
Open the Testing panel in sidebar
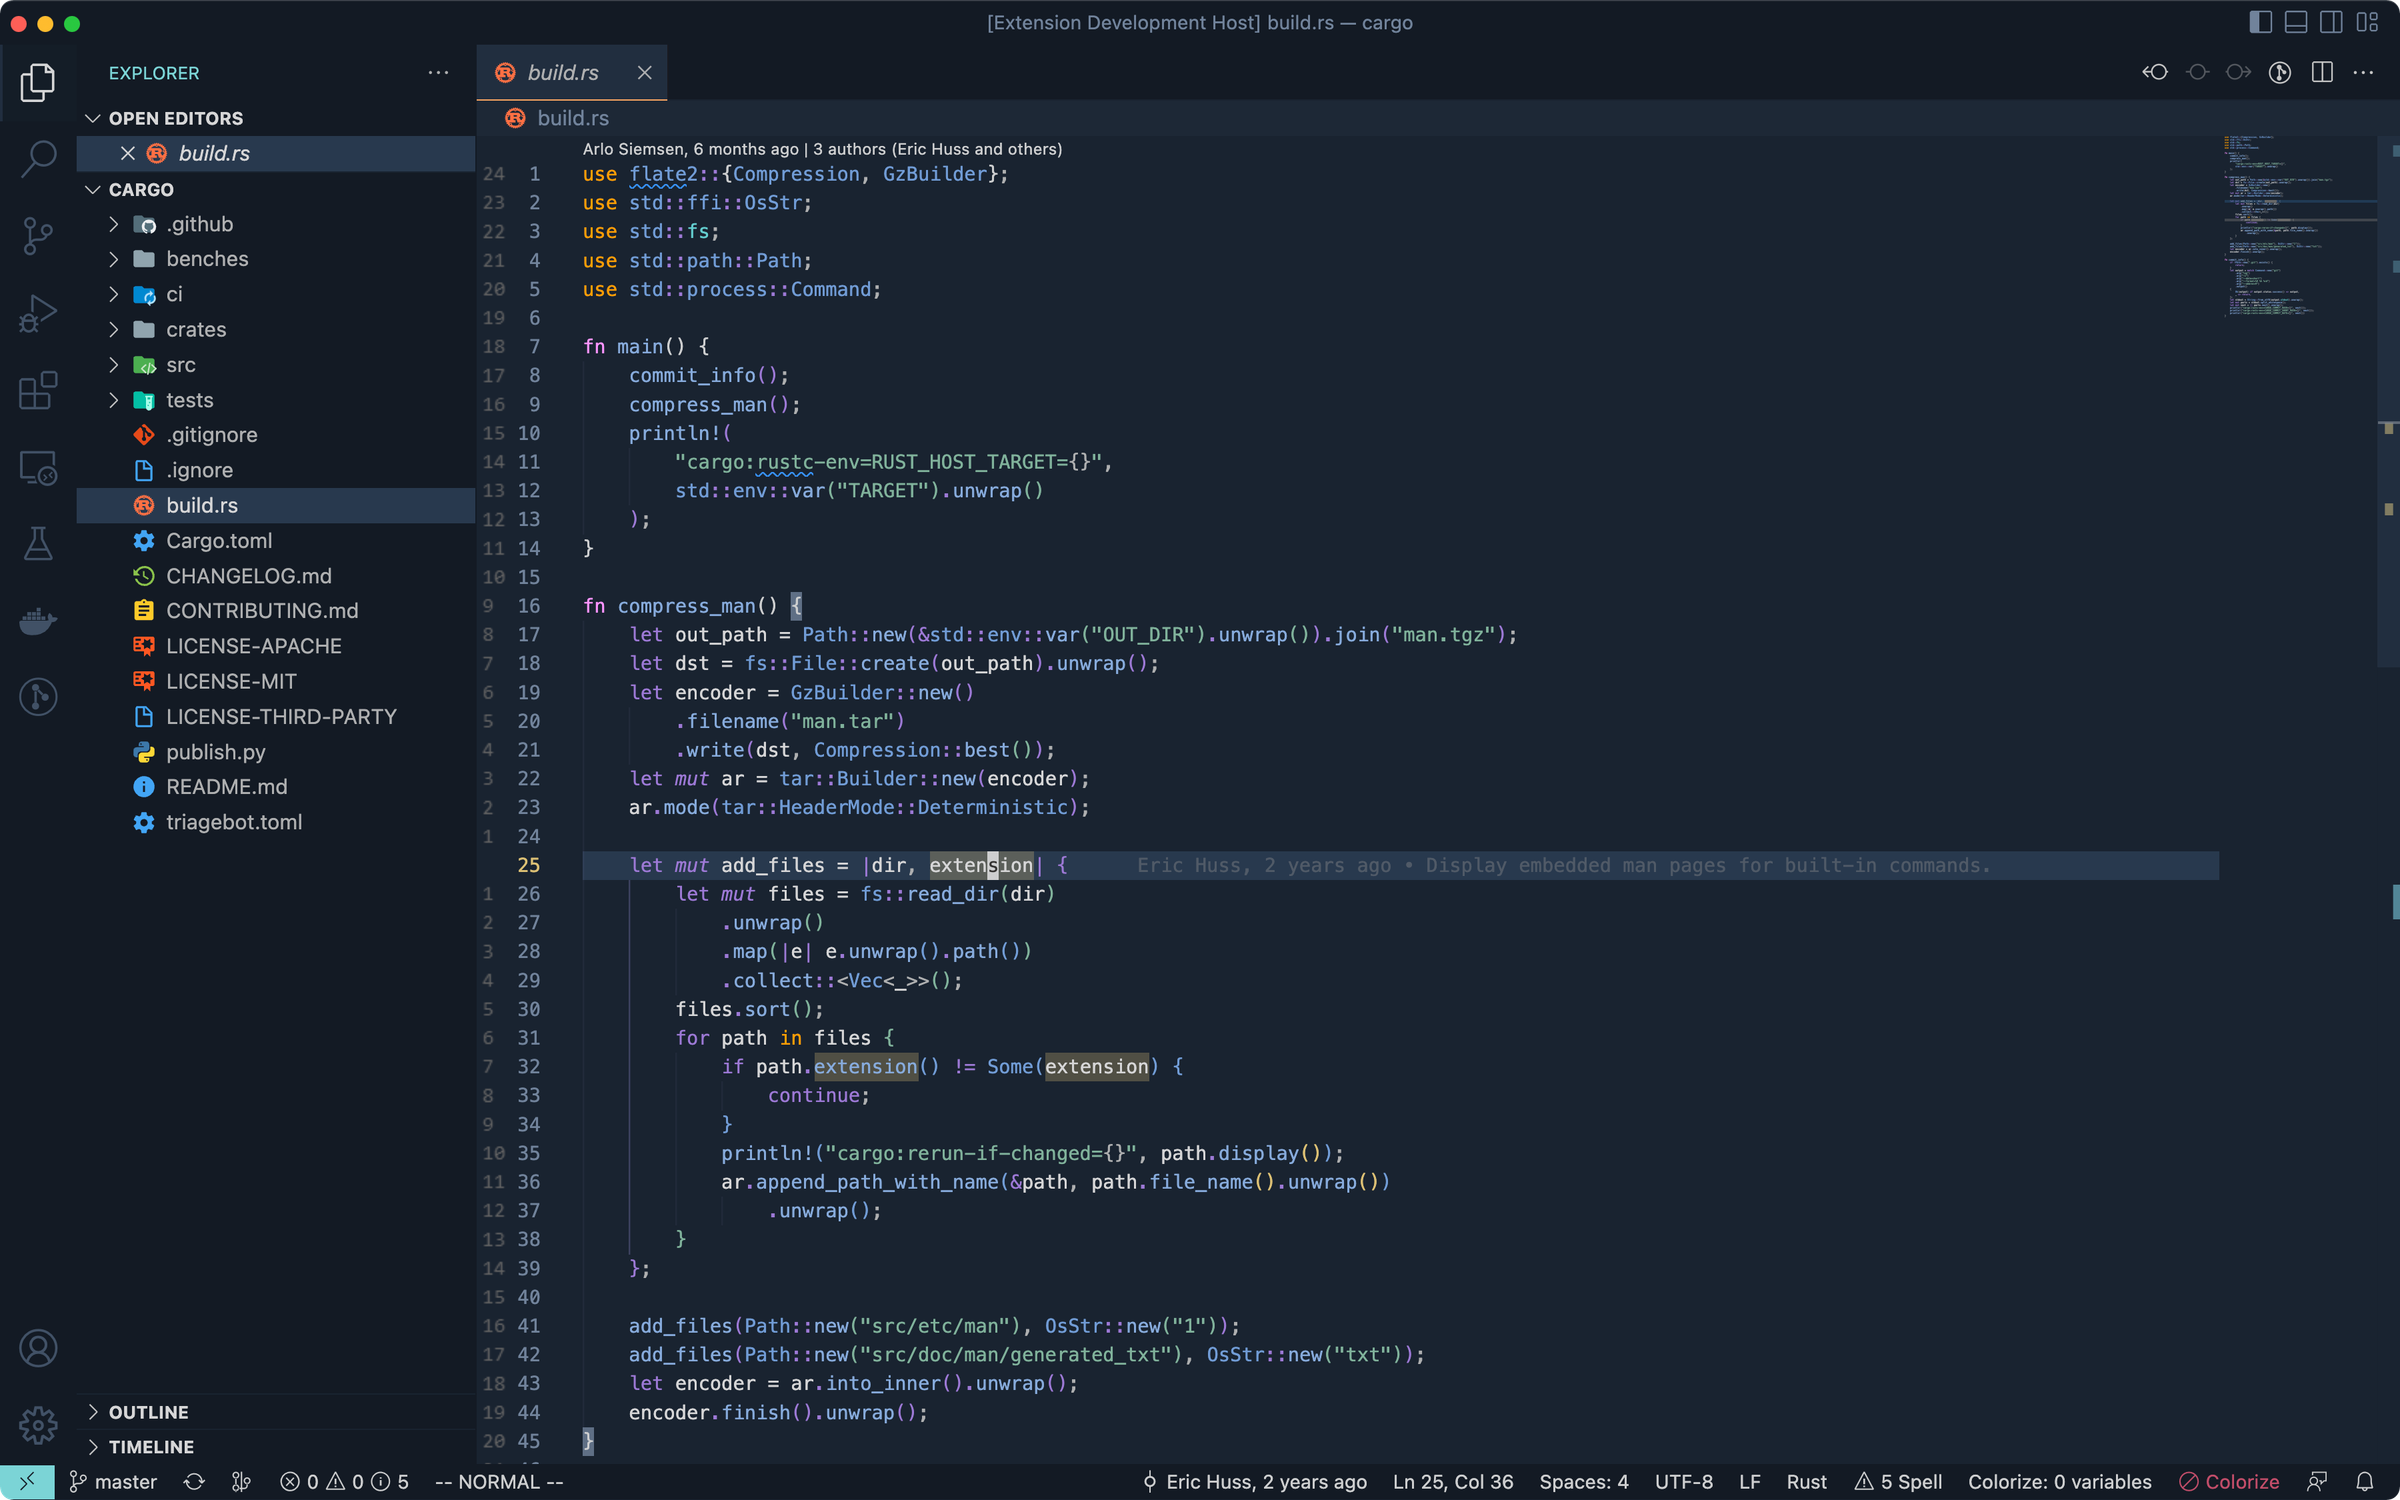click(x=38, y=543)
